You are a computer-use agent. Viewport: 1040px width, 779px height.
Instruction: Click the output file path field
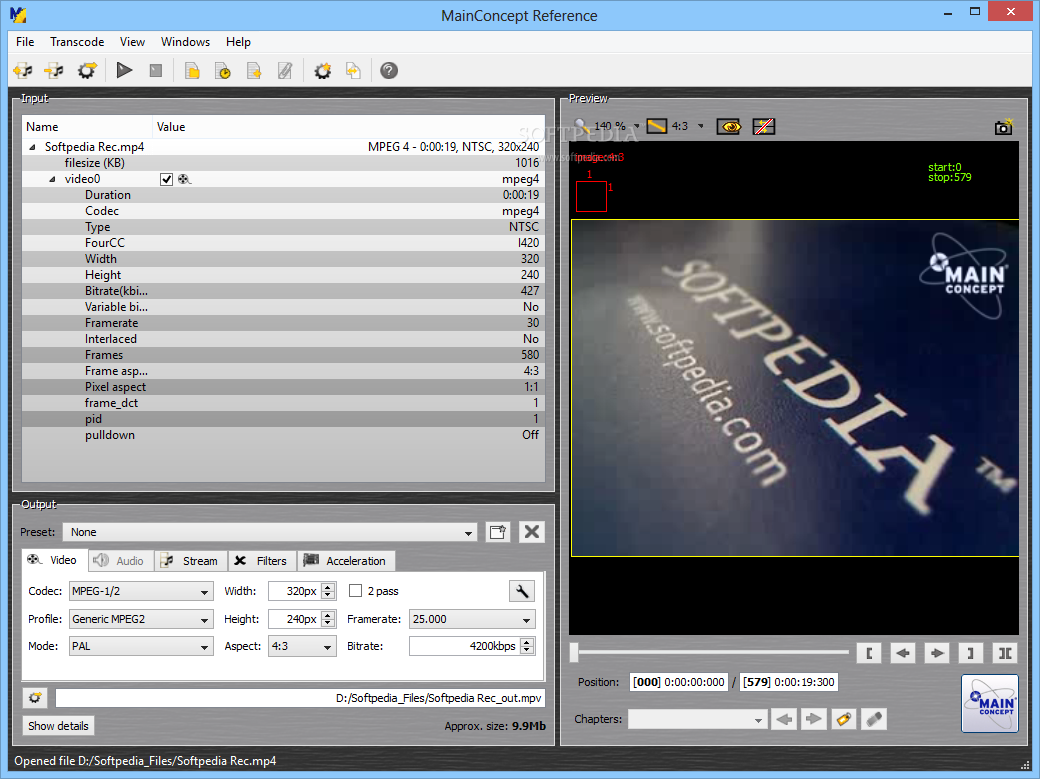click(x=300, y=698)
